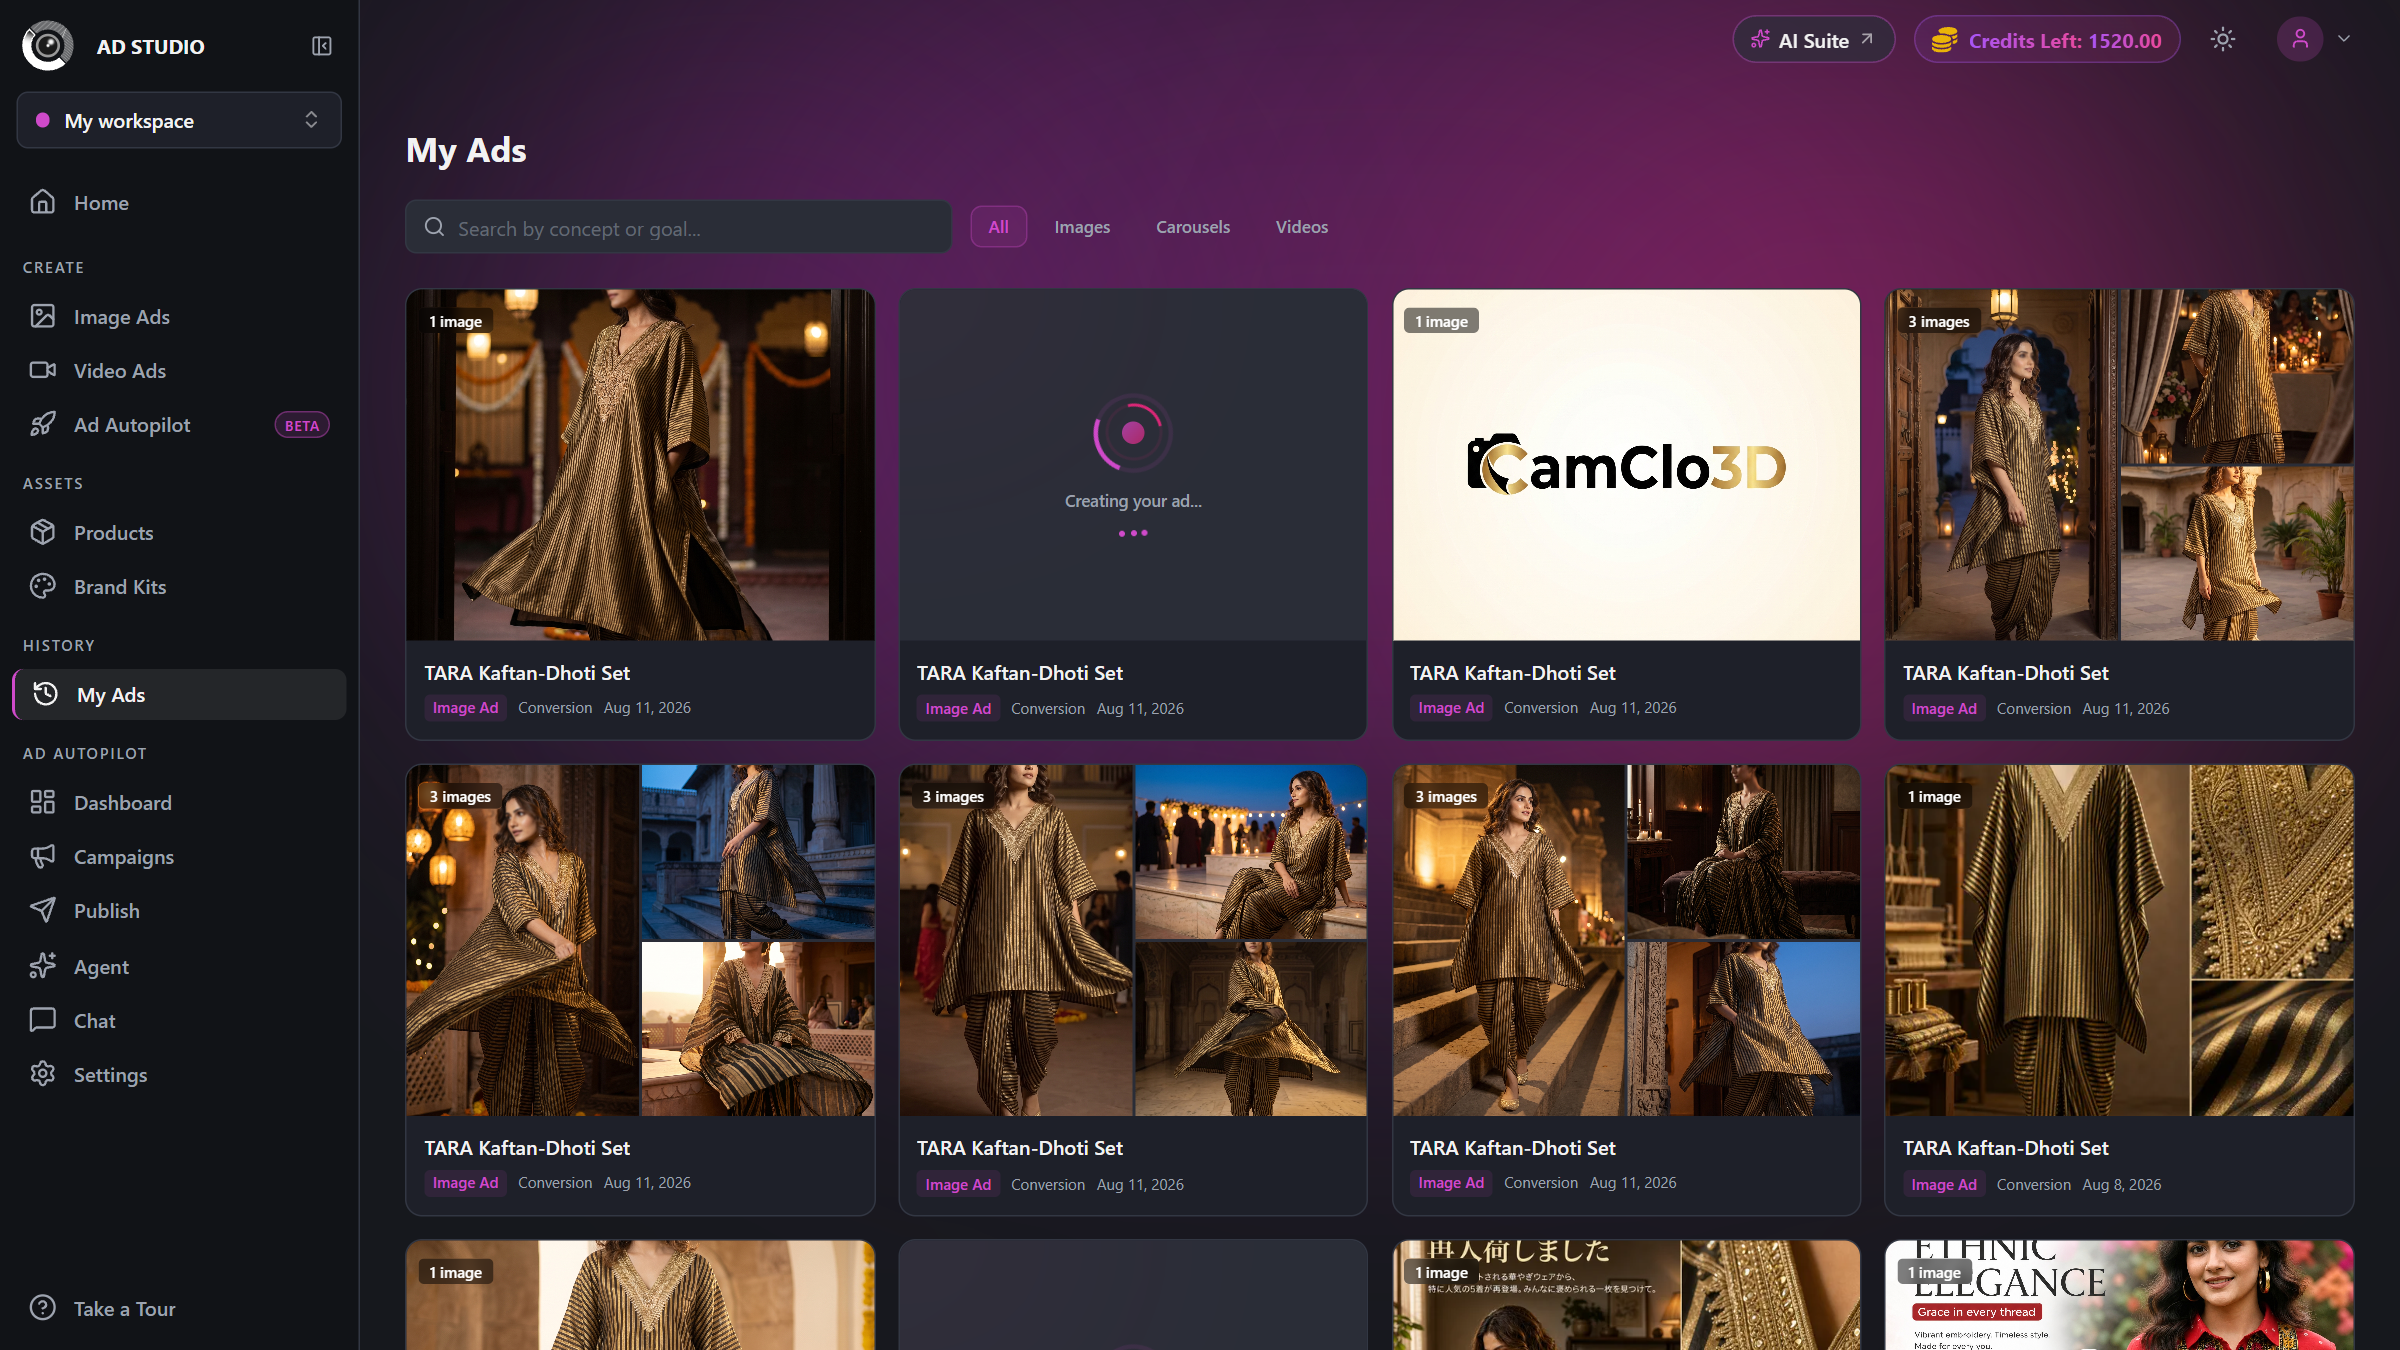Collapse the sidebar using the panel icon
The image size is (2400, 1350).
tap(322, 46)
